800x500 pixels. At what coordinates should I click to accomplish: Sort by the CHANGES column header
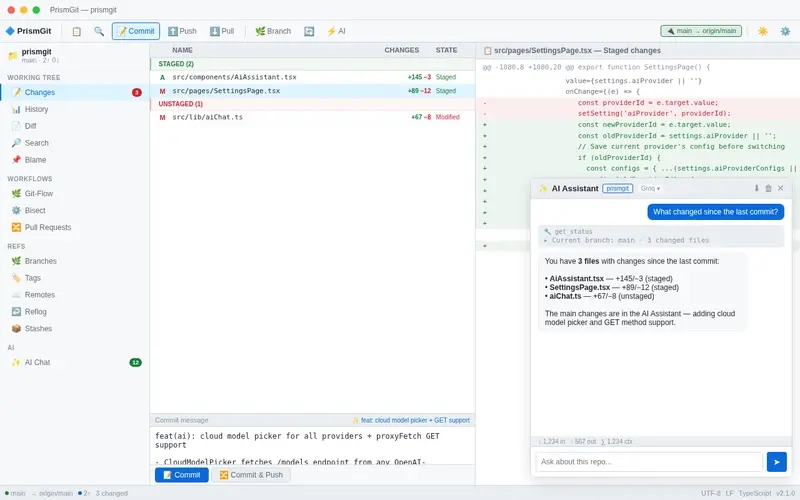click(402, 50)
